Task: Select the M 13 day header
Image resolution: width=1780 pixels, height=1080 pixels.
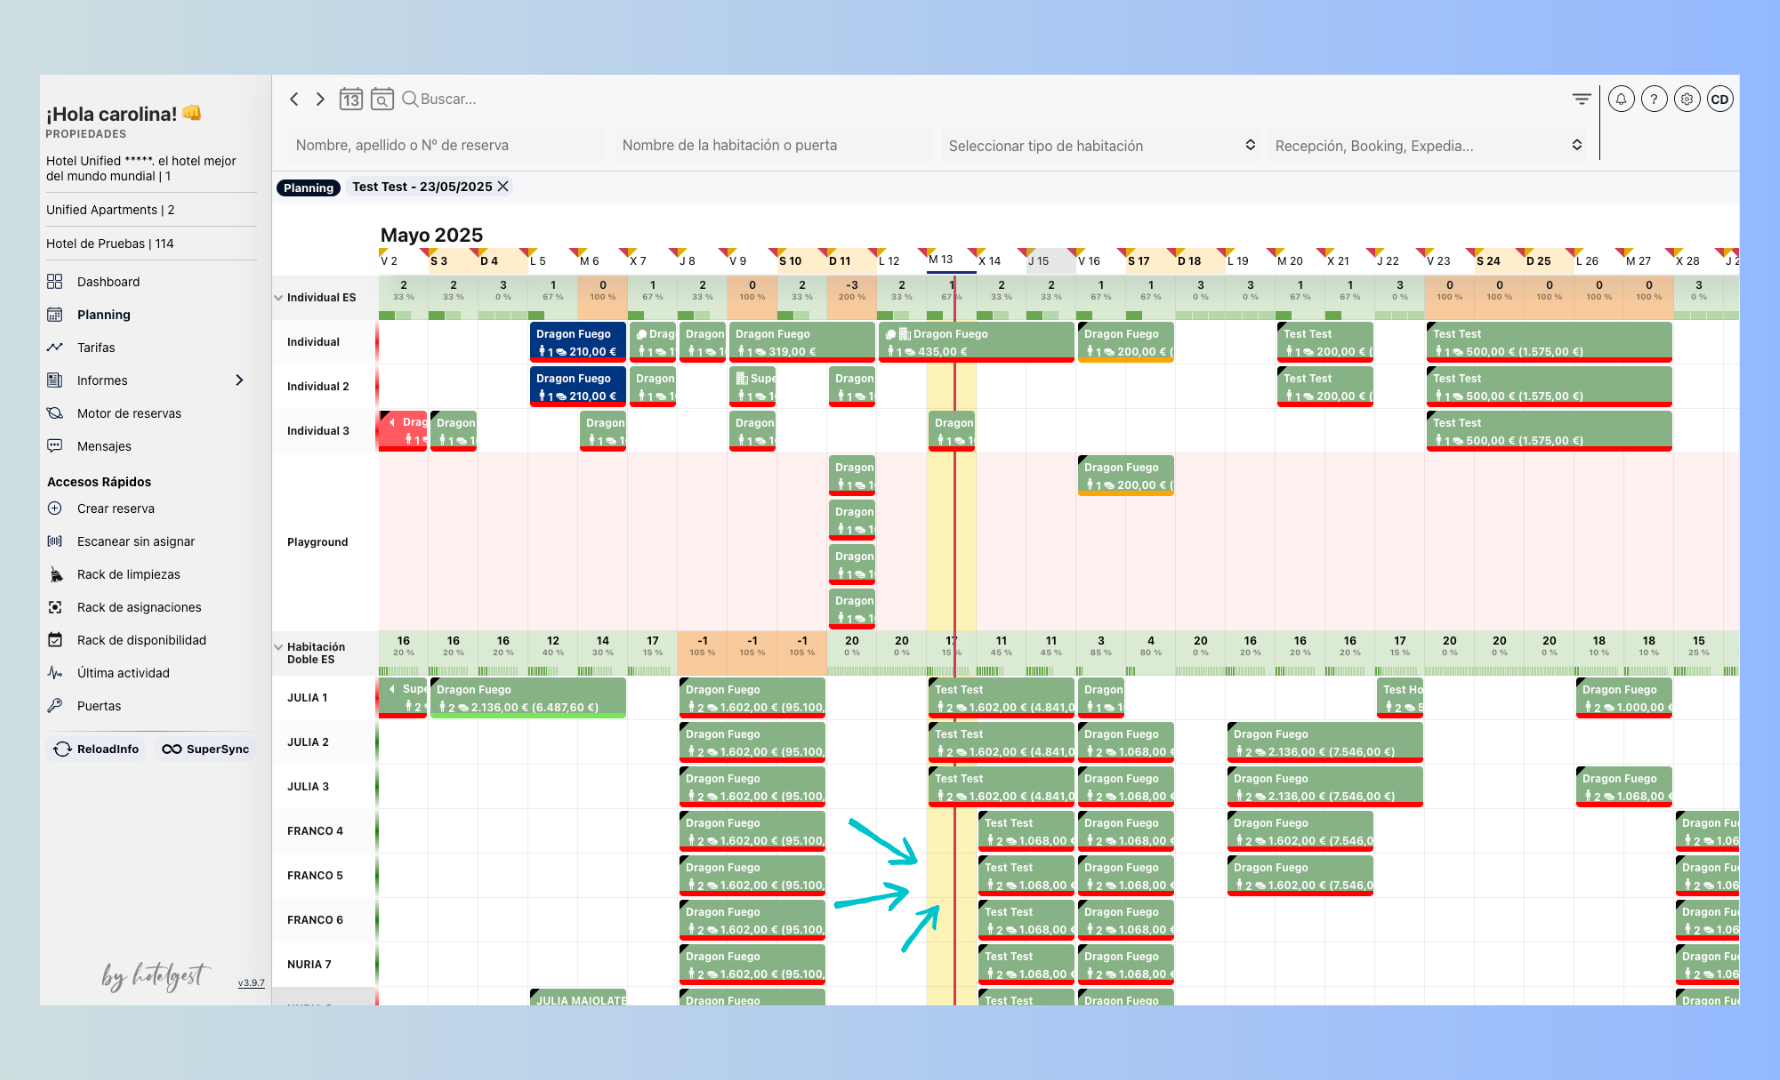Action: tap(940, 260)
